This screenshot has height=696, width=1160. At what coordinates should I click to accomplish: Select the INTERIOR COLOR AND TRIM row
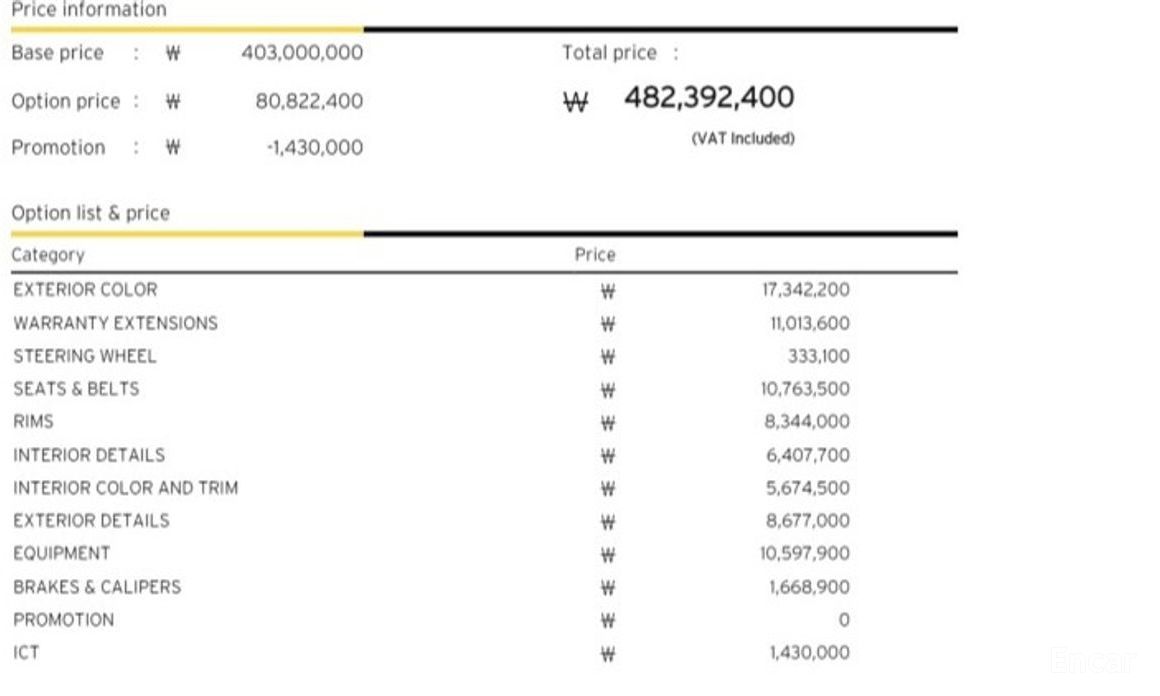125,488
